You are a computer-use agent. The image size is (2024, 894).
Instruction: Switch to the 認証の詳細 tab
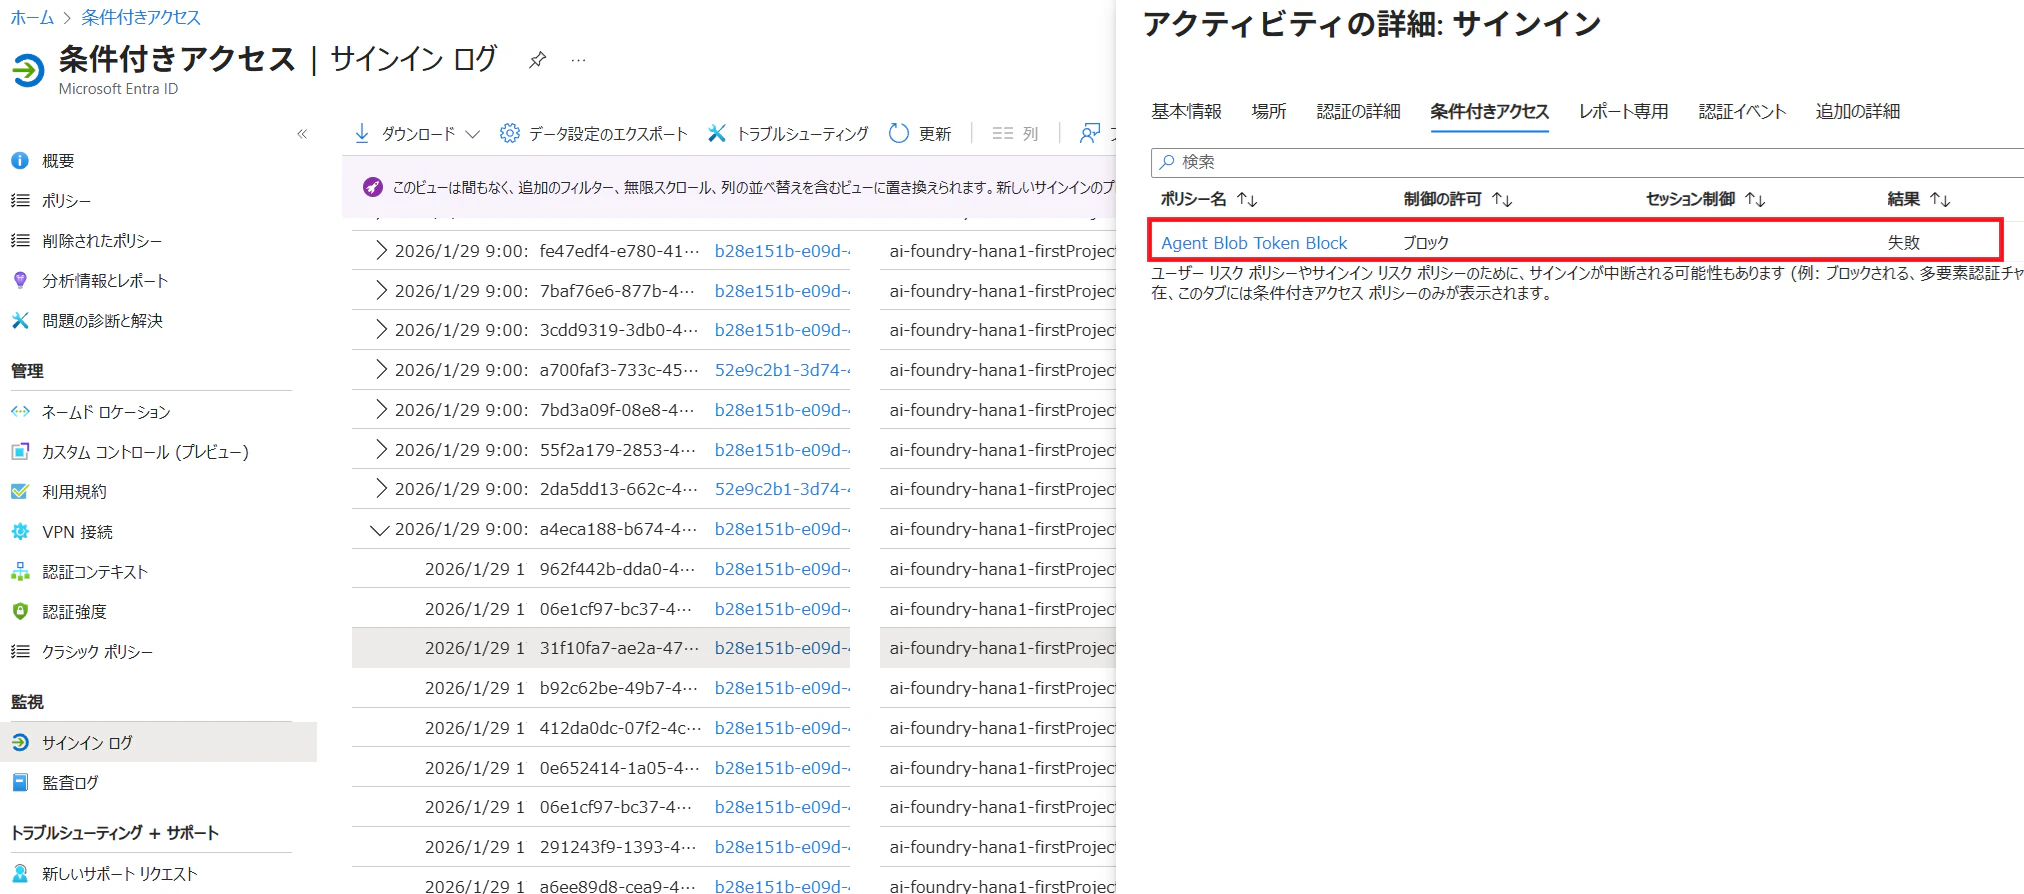[1358, 111]
